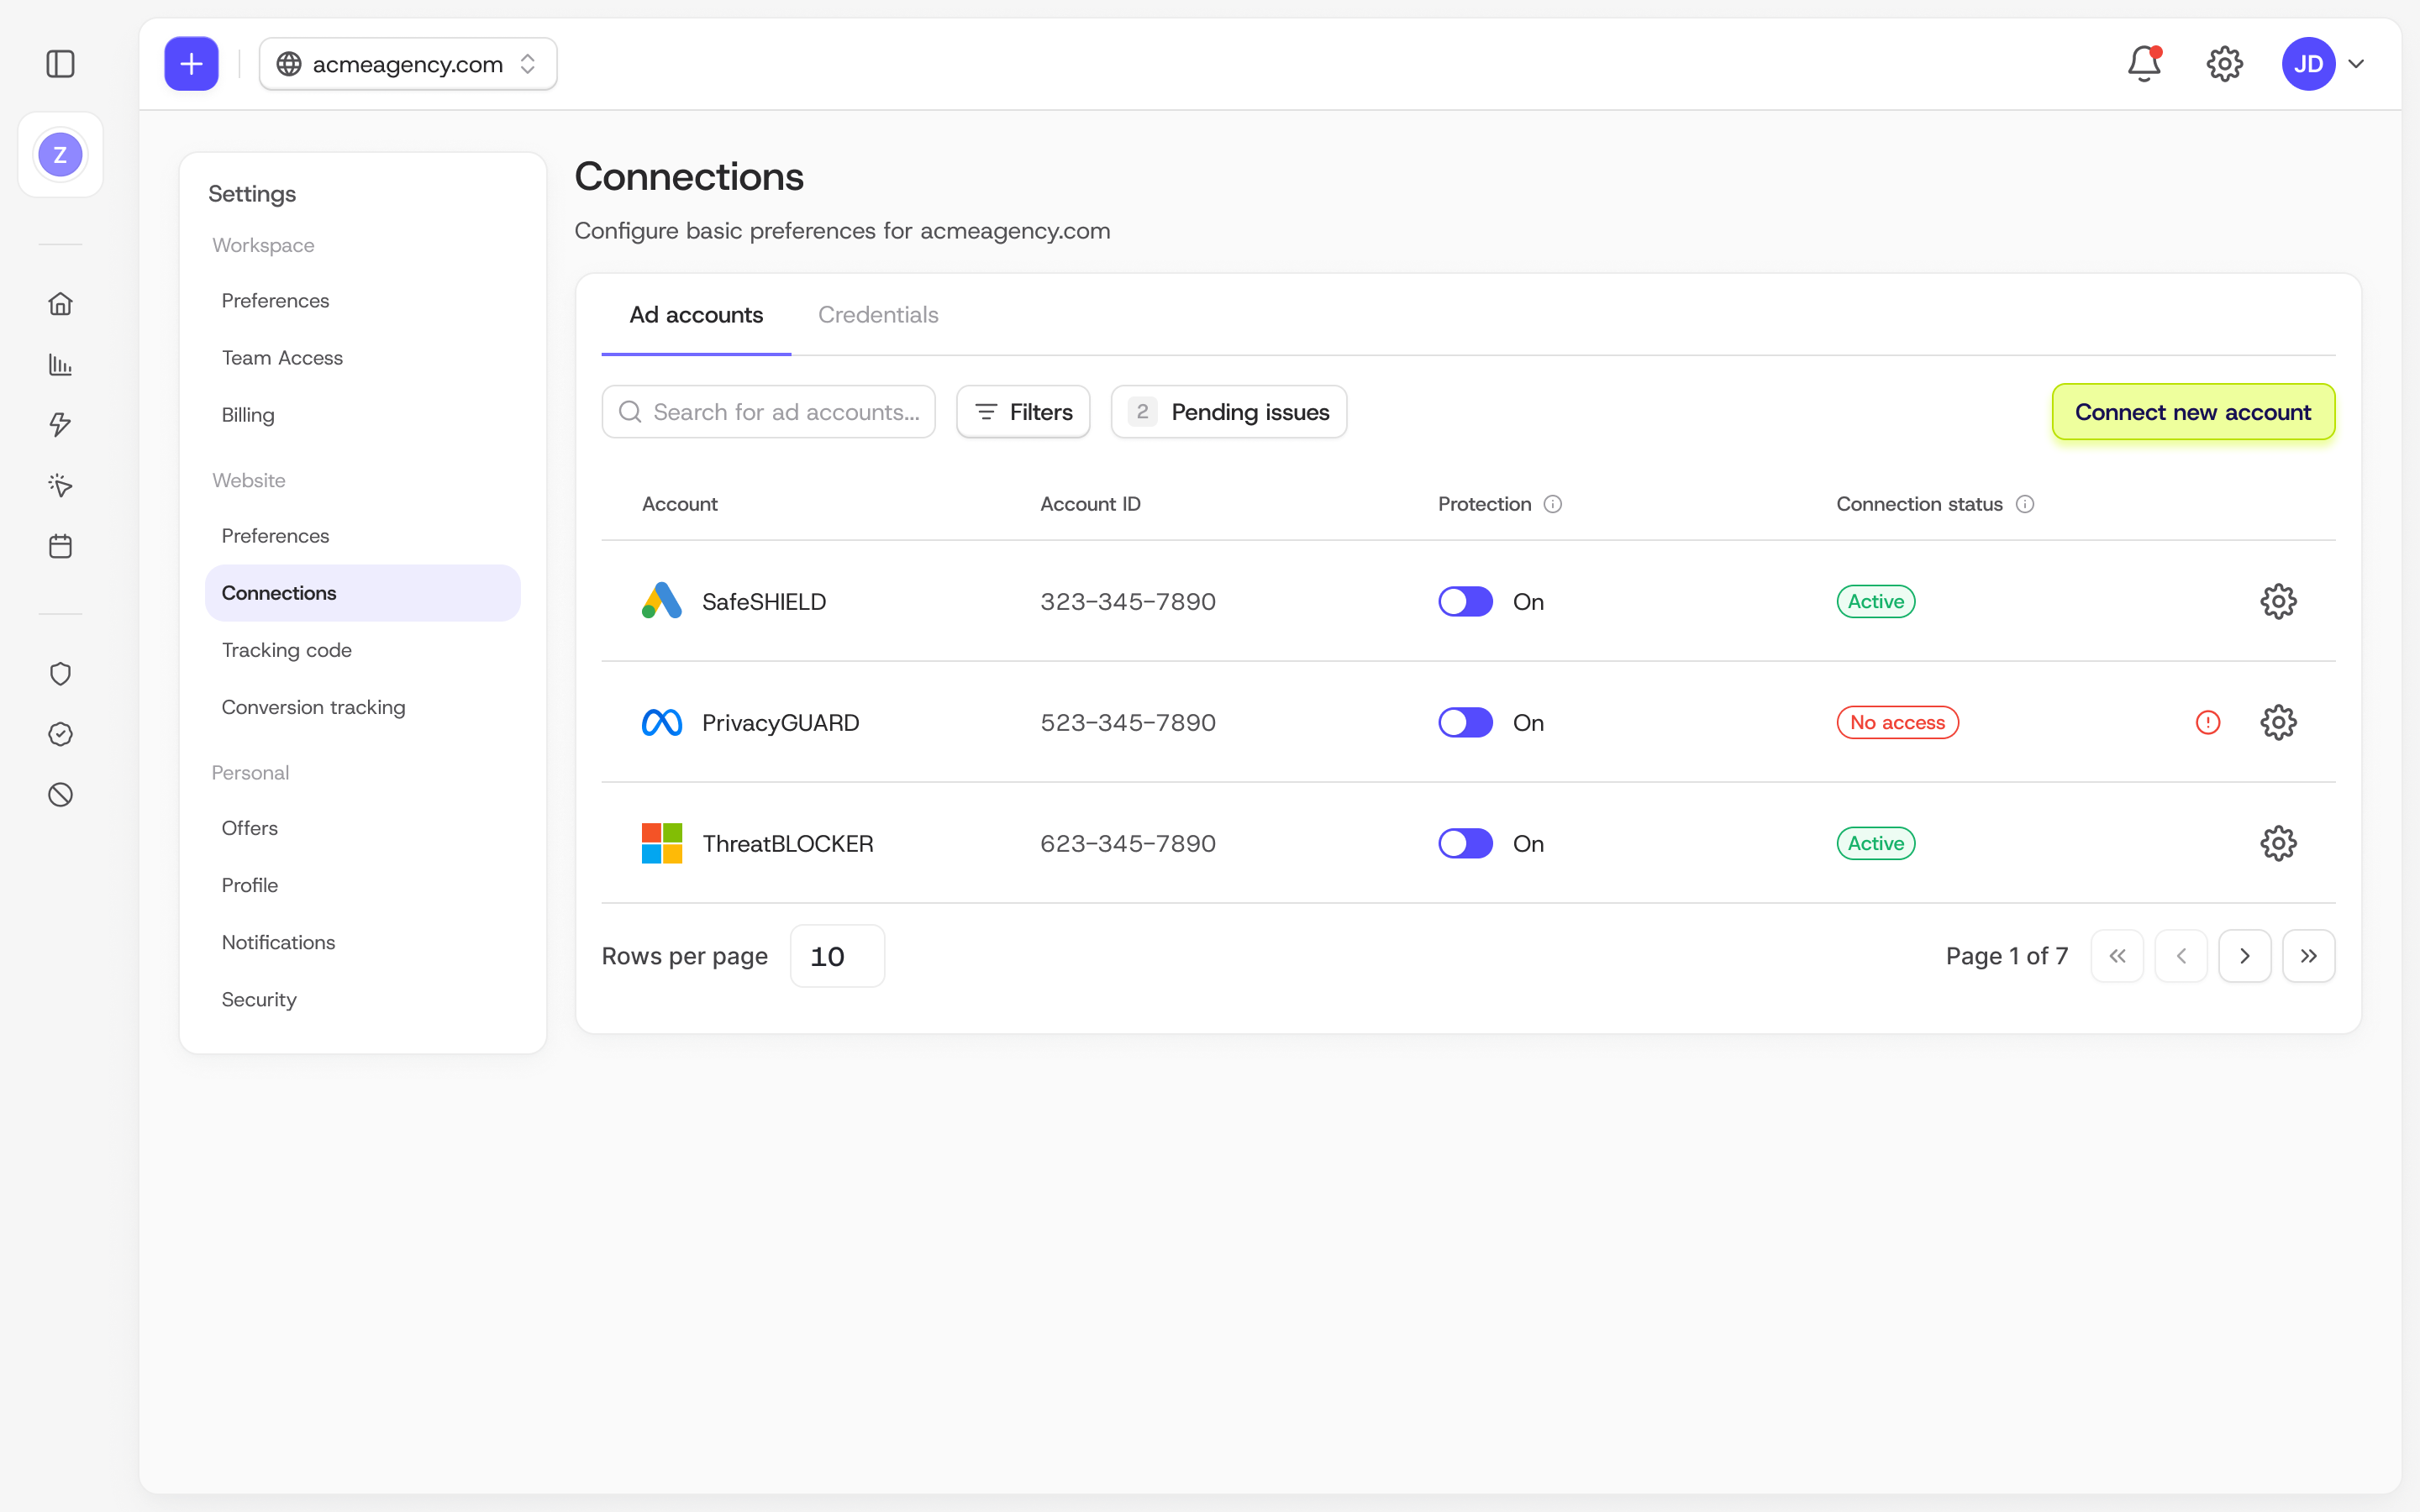
Task: Open the check badge icon
Action: (x=60, y=735)
